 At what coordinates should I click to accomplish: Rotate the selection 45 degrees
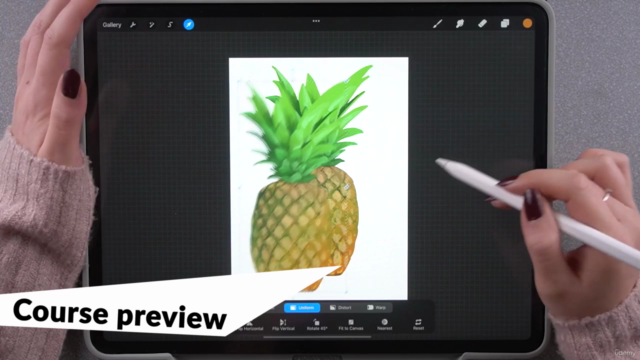[x=317, y=324]
